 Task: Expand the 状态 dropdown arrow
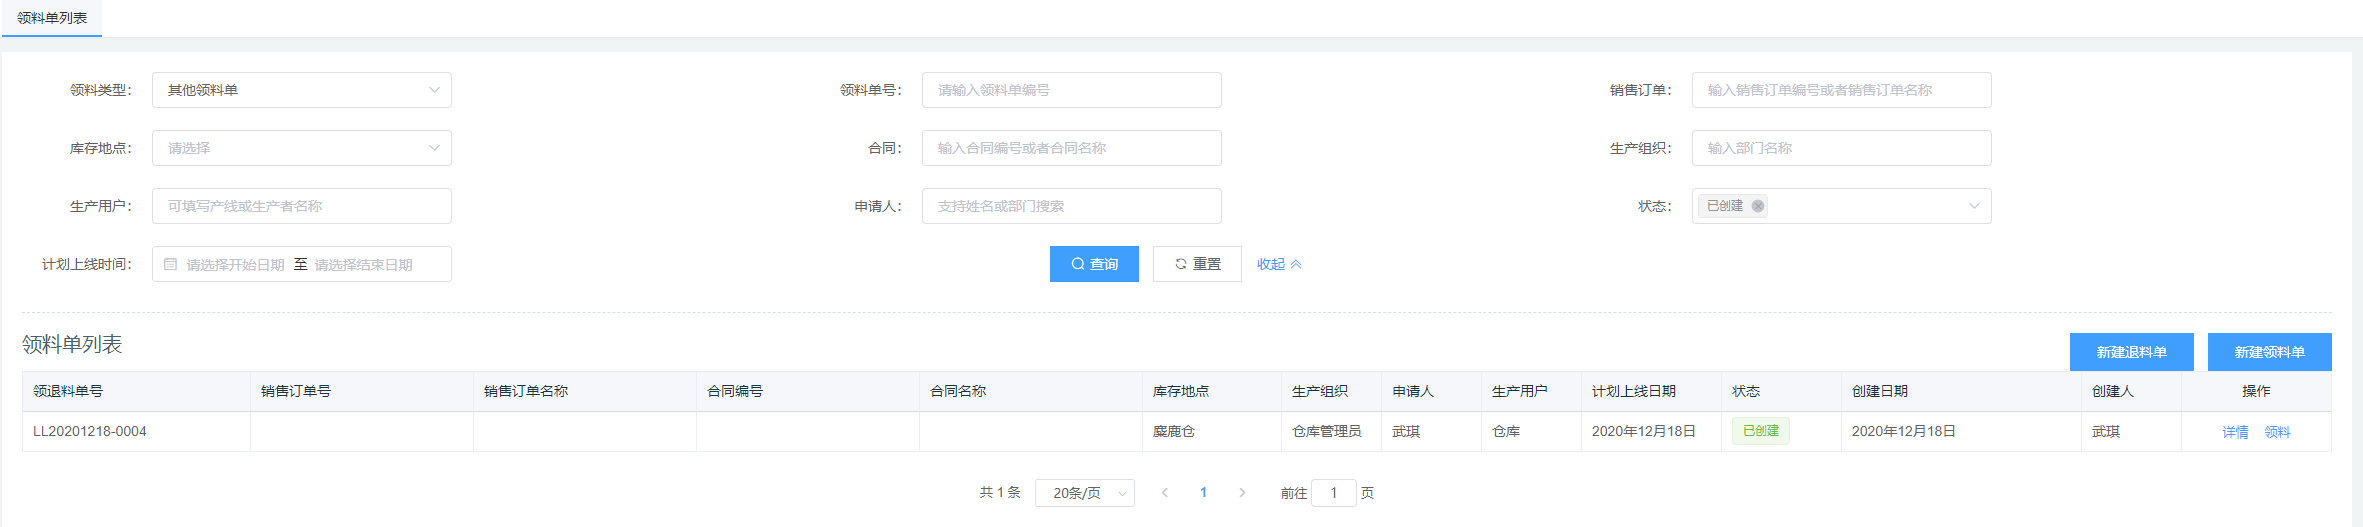pos(1973,206)
